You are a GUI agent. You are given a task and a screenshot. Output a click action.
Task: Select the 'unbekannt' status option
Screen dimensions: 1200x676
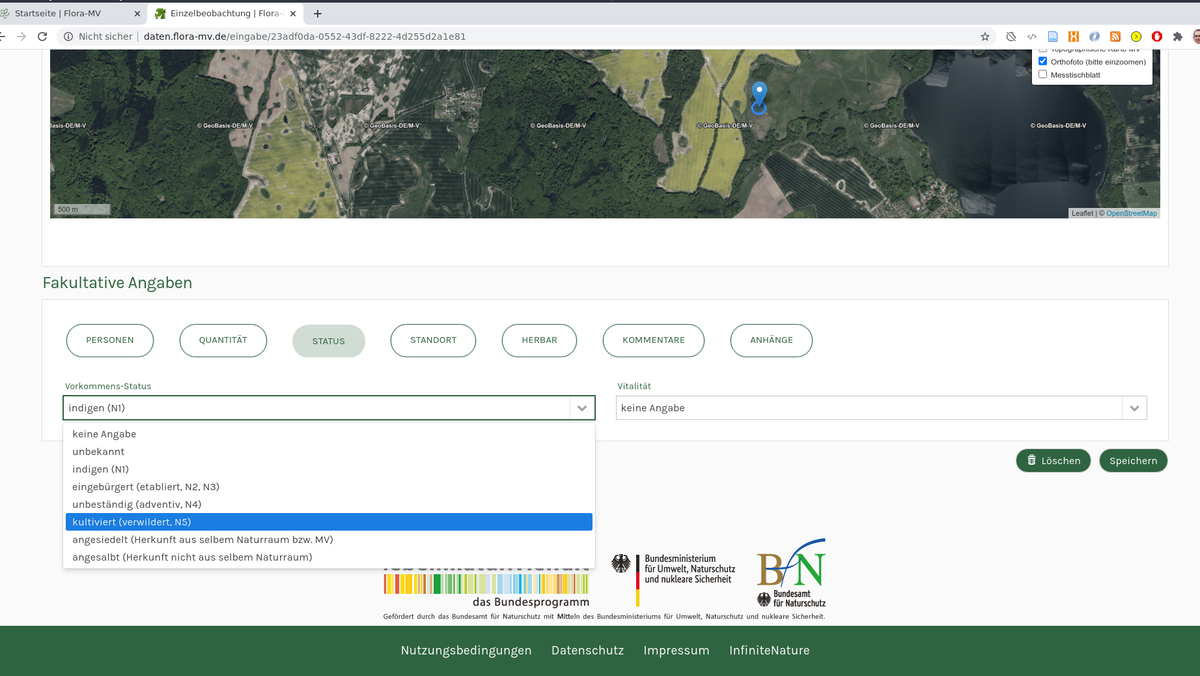tap(329, 452)
